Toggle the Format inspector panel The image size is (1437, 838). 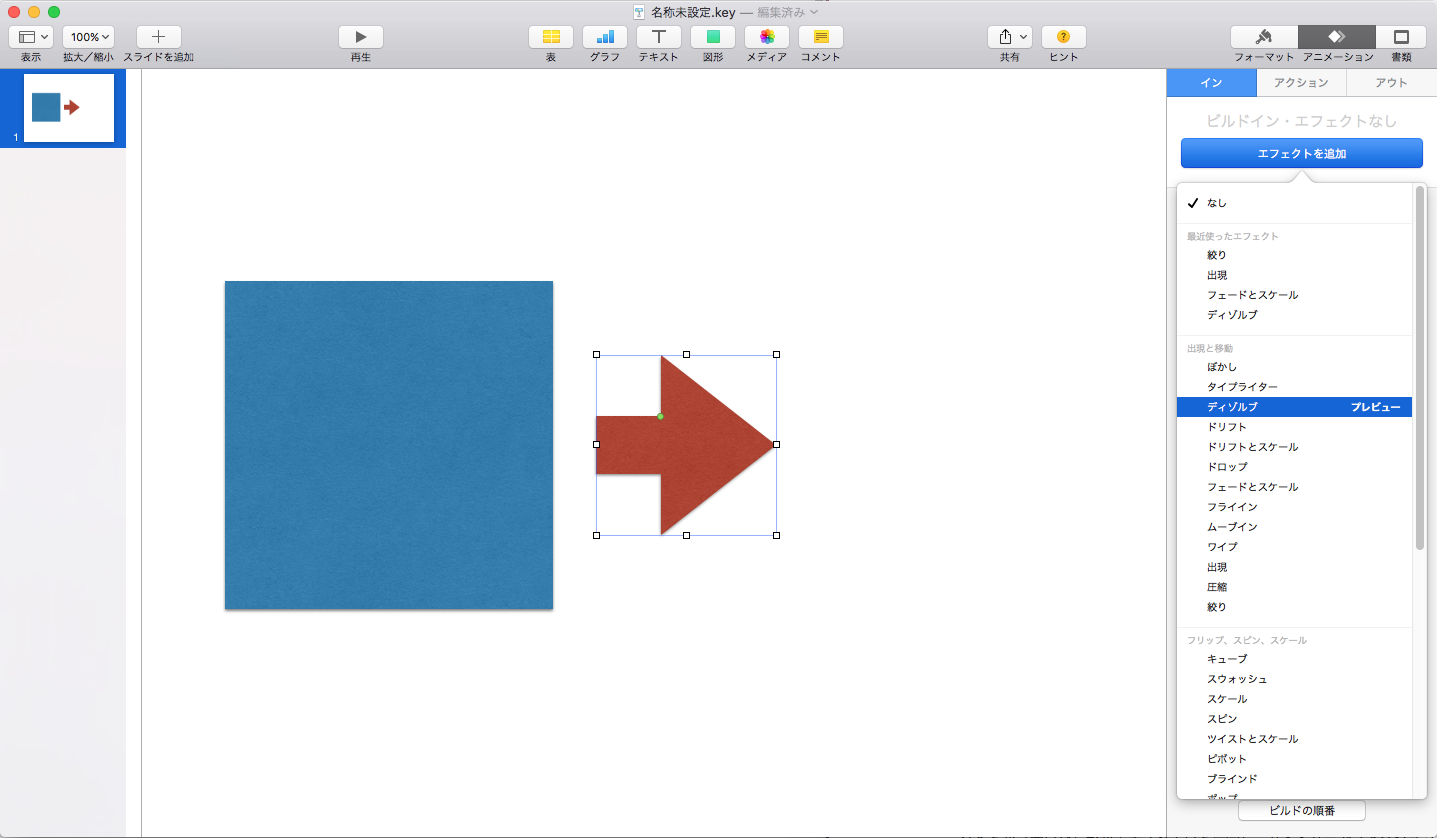(1264, 37)
